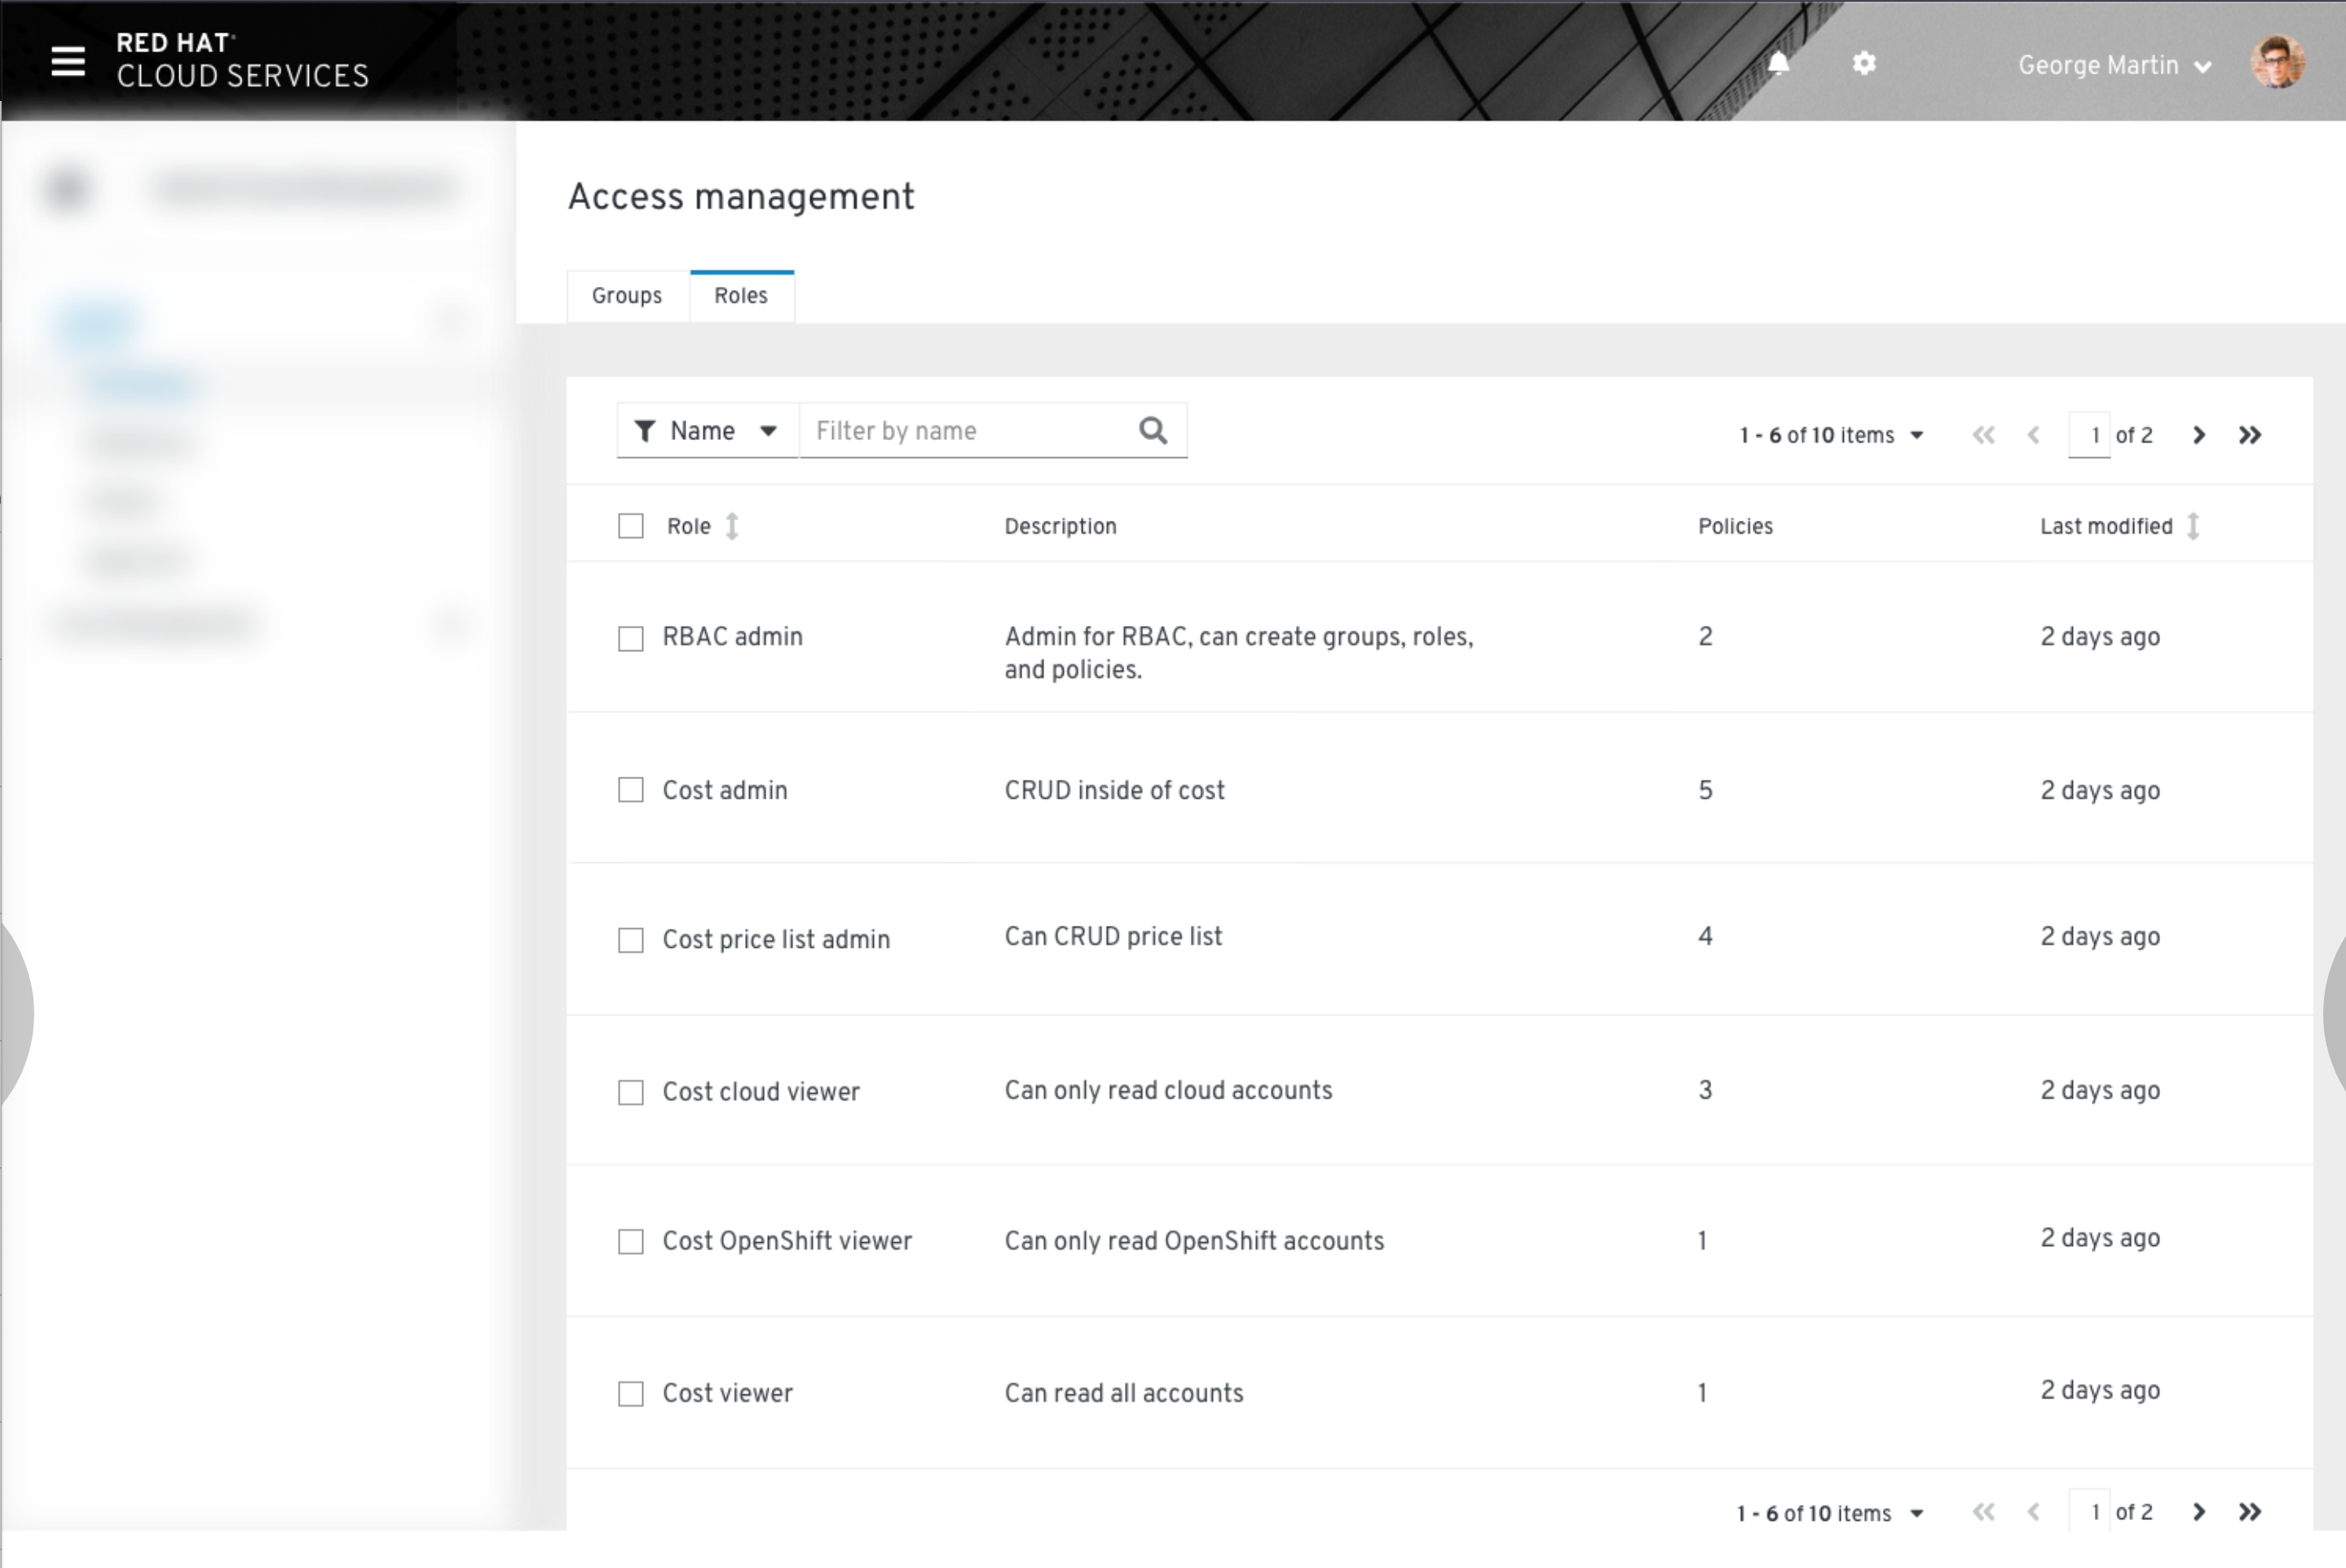Click the first-page double-chevron control
The width and height of the screenshot is (2346, 1568).
1984,434
